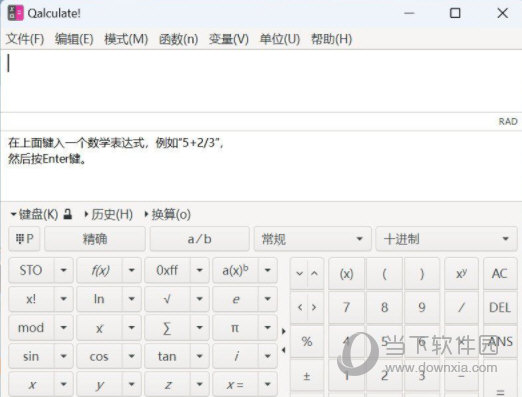Insert the imaginary unit i
522x397 pixels.
pyautogui.click(x=235, y=356)
